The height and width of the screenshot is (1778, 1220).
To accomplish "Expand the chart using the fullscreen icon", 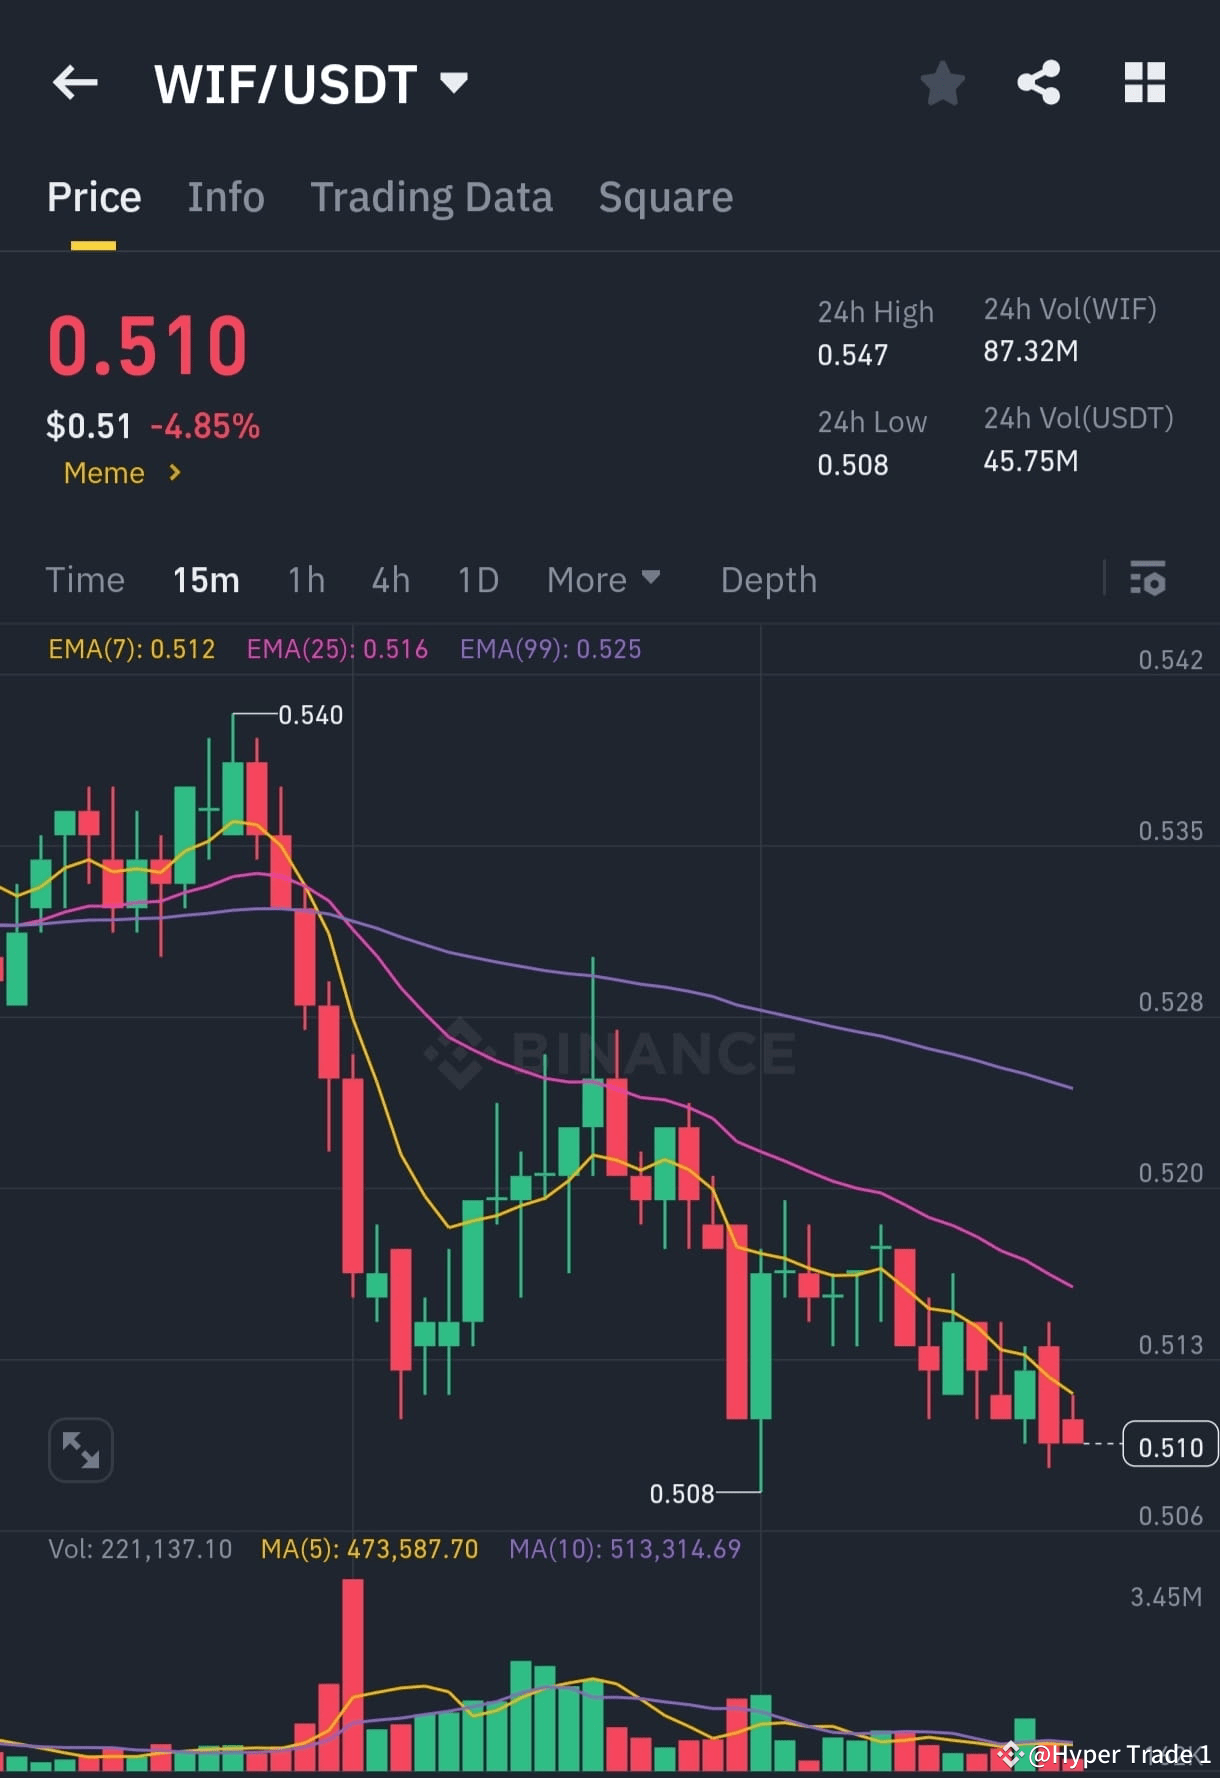I will (80, 1448).
